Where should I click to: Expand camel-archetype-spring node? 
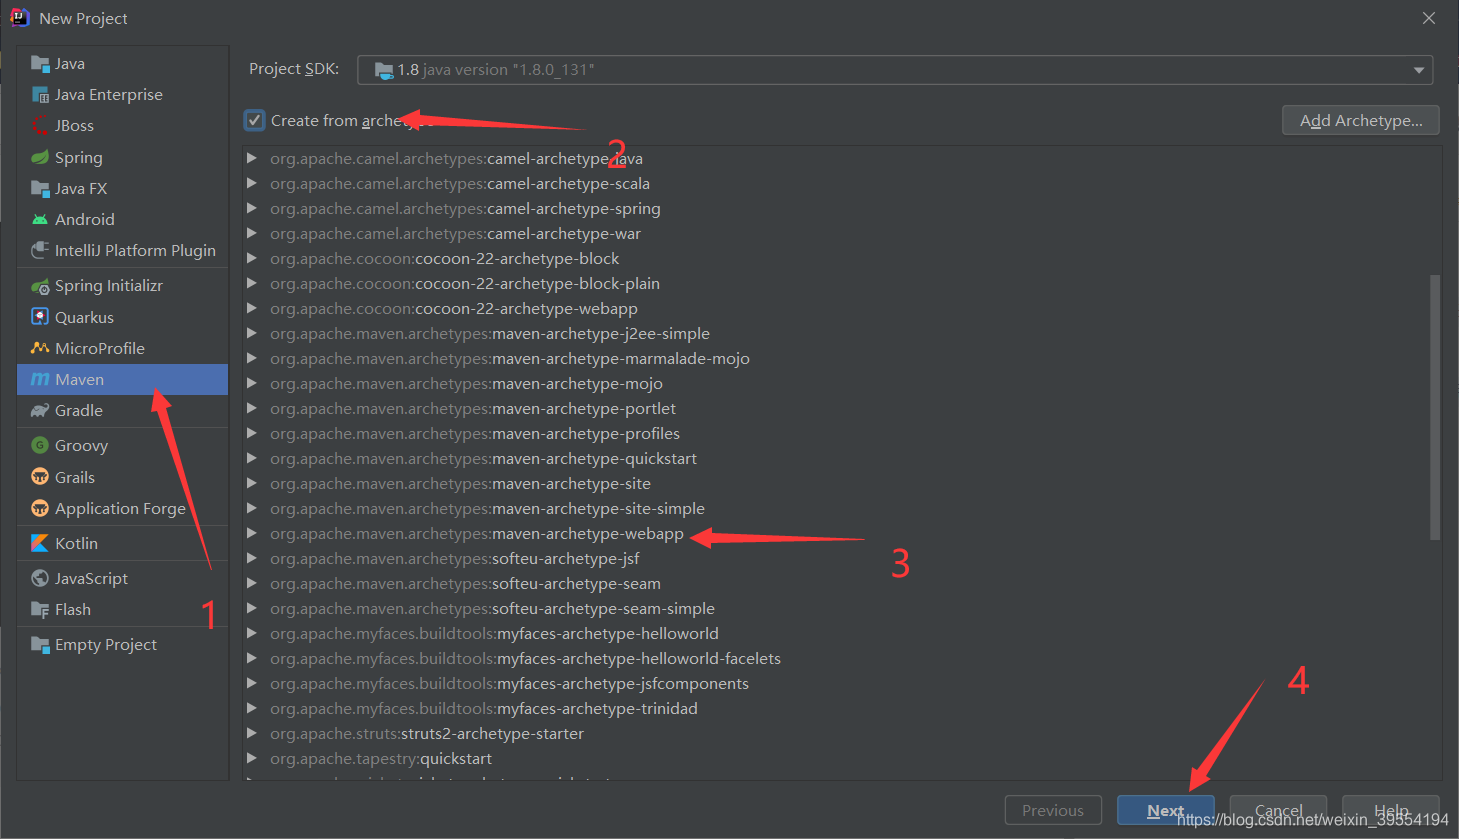252,209
